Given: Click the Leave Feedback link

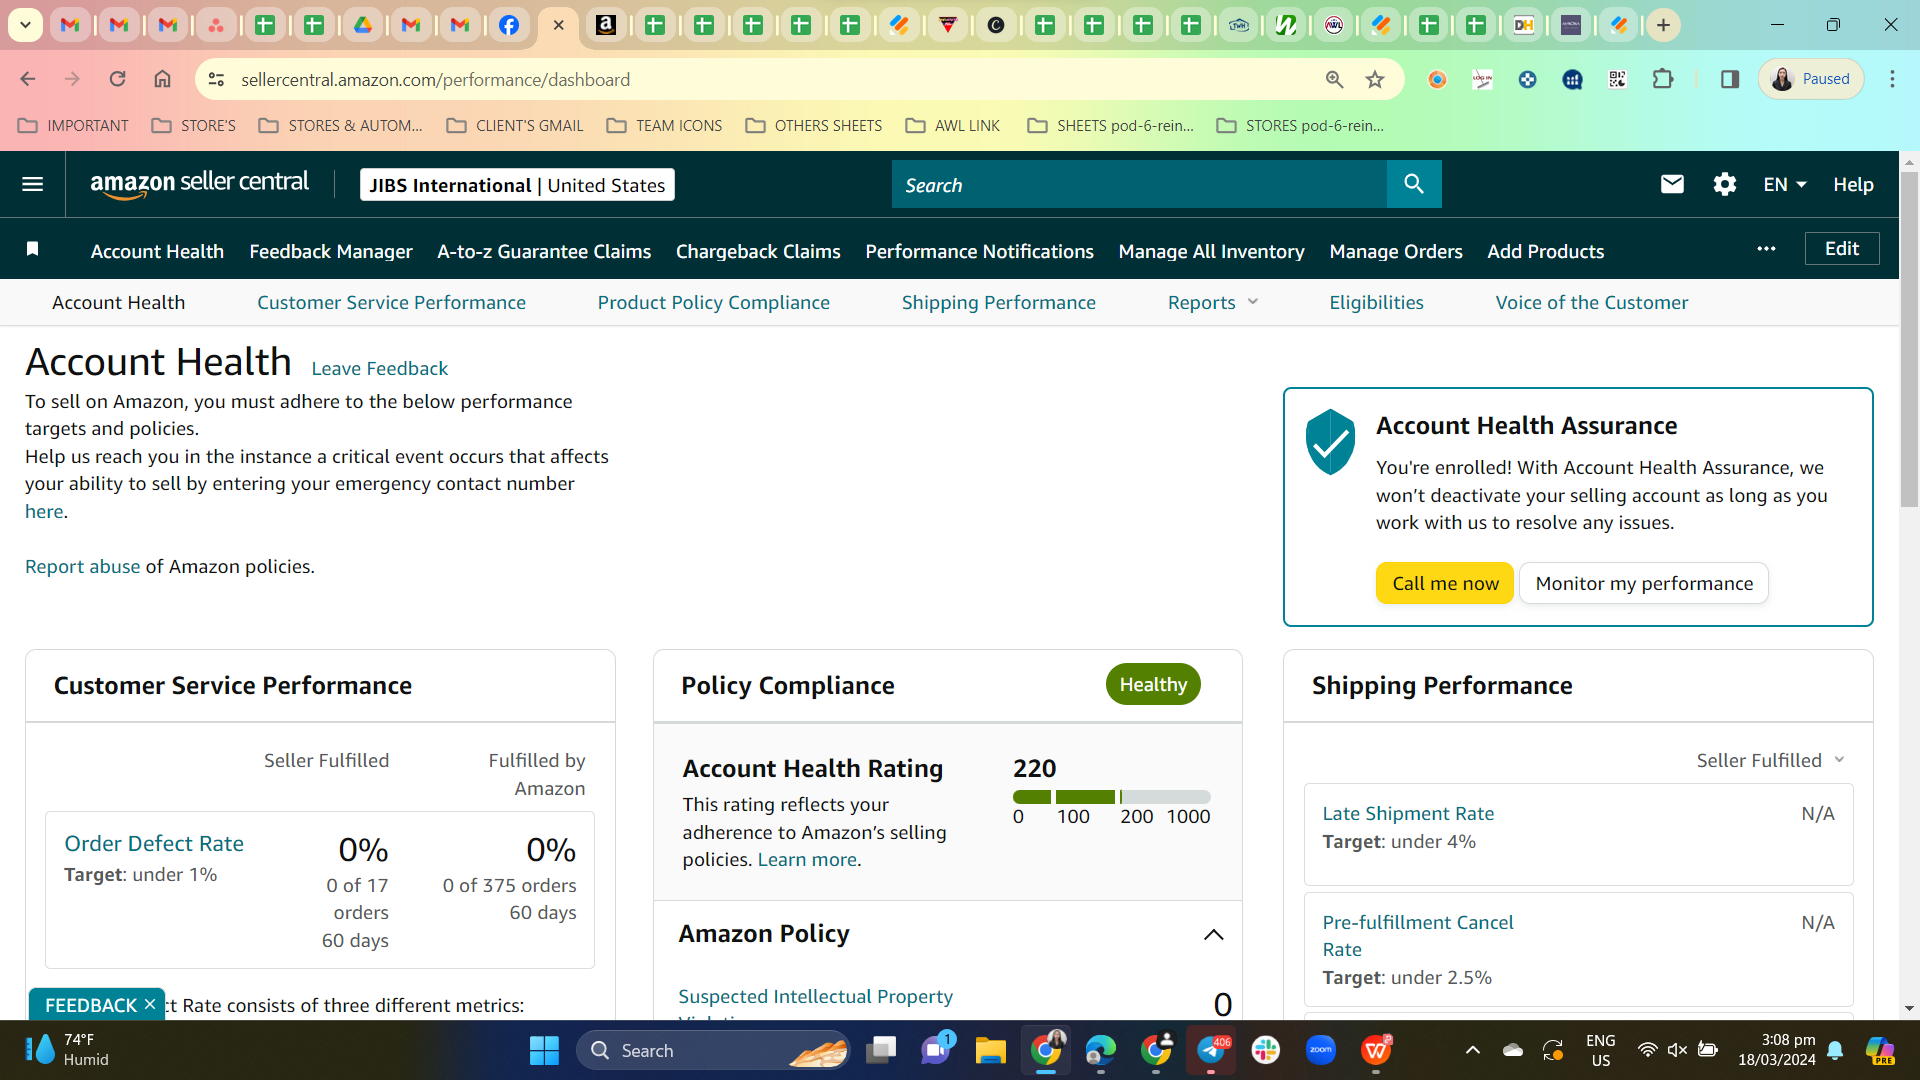Looking at the screenshot, I should 379,368.
